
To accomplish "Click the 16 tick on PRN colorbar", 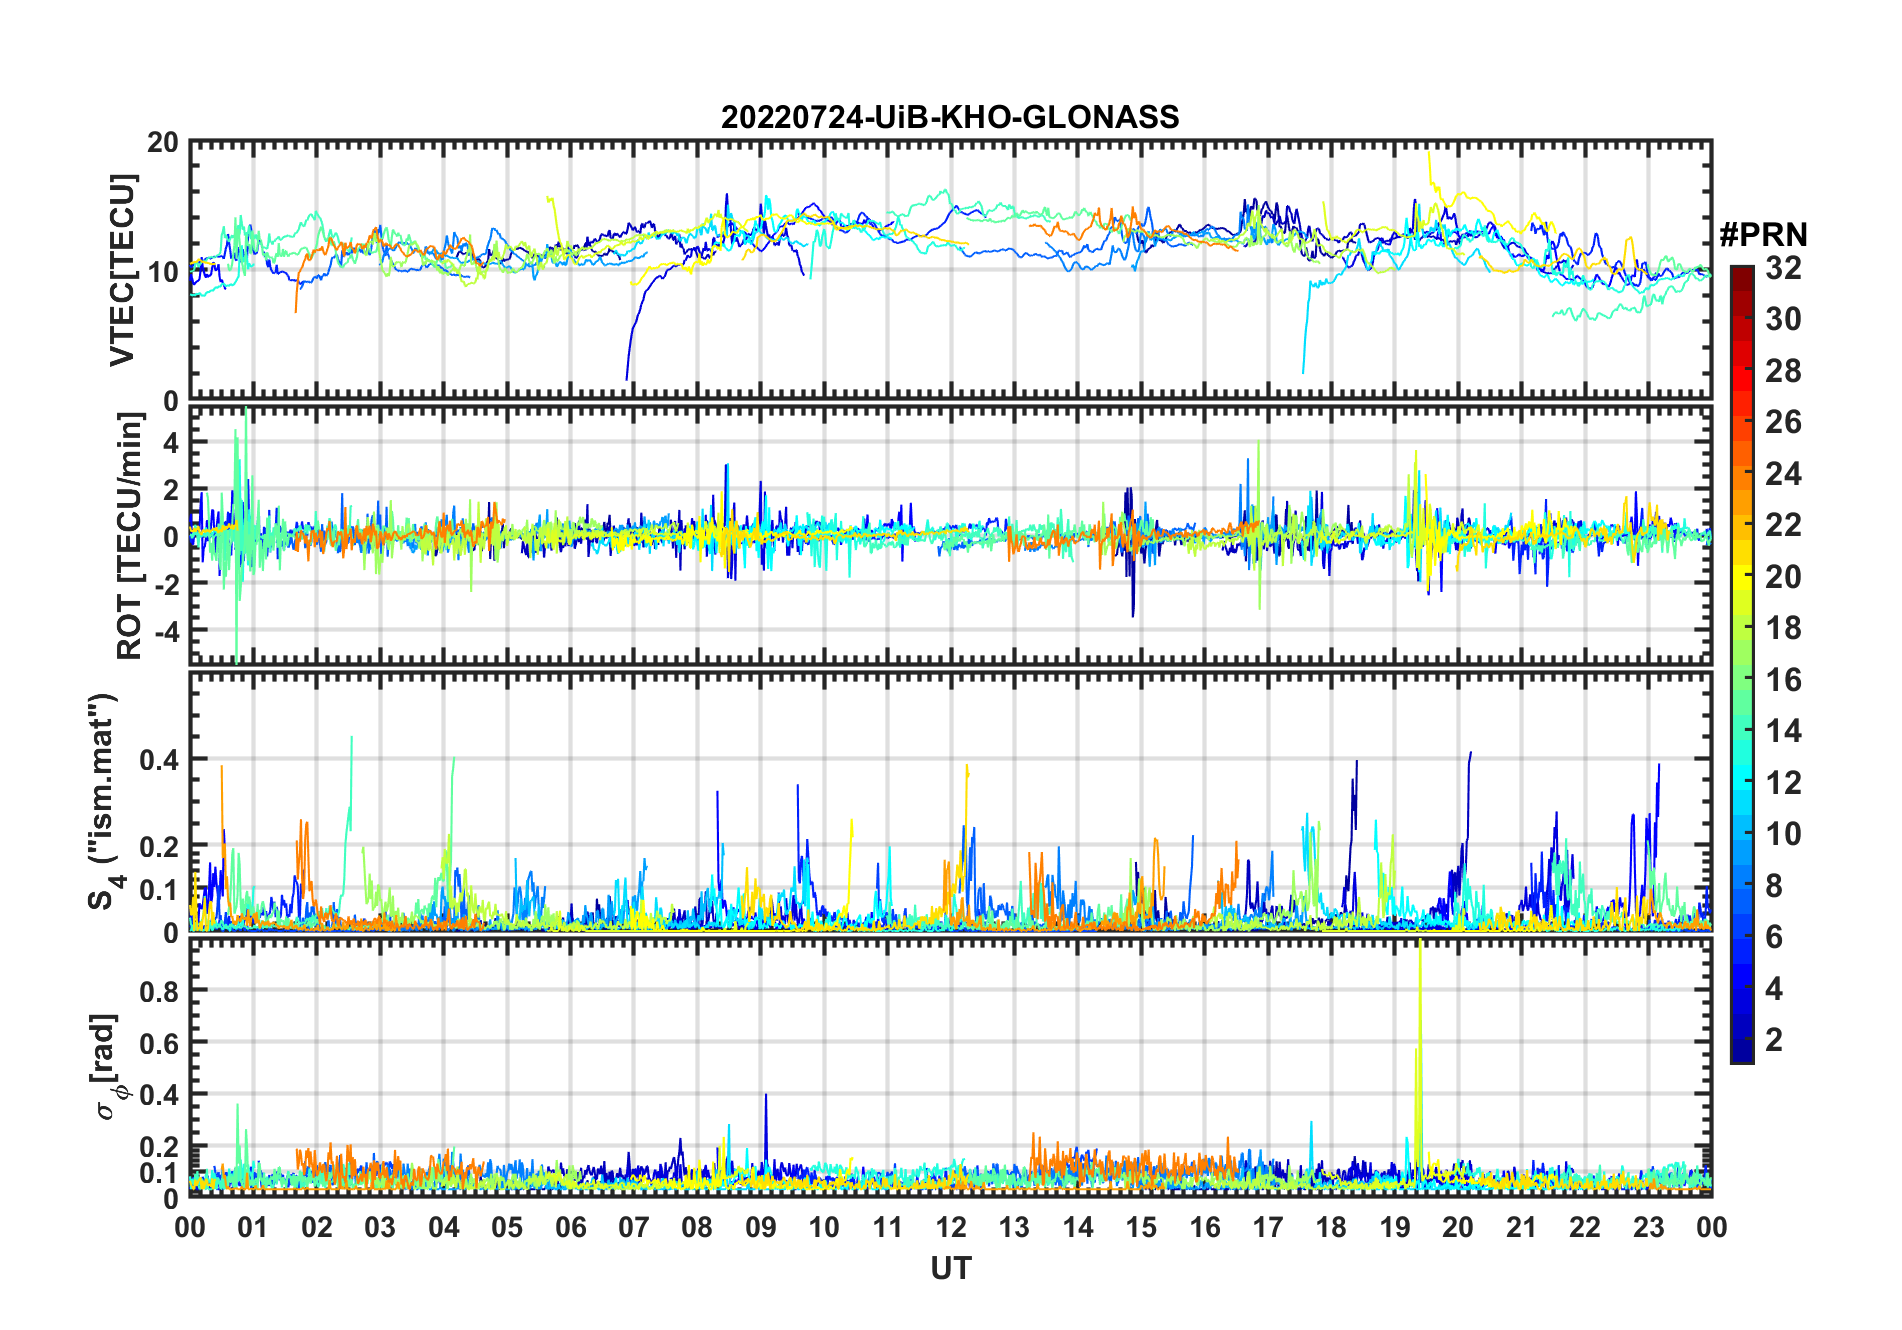I will coord(1783,680).
